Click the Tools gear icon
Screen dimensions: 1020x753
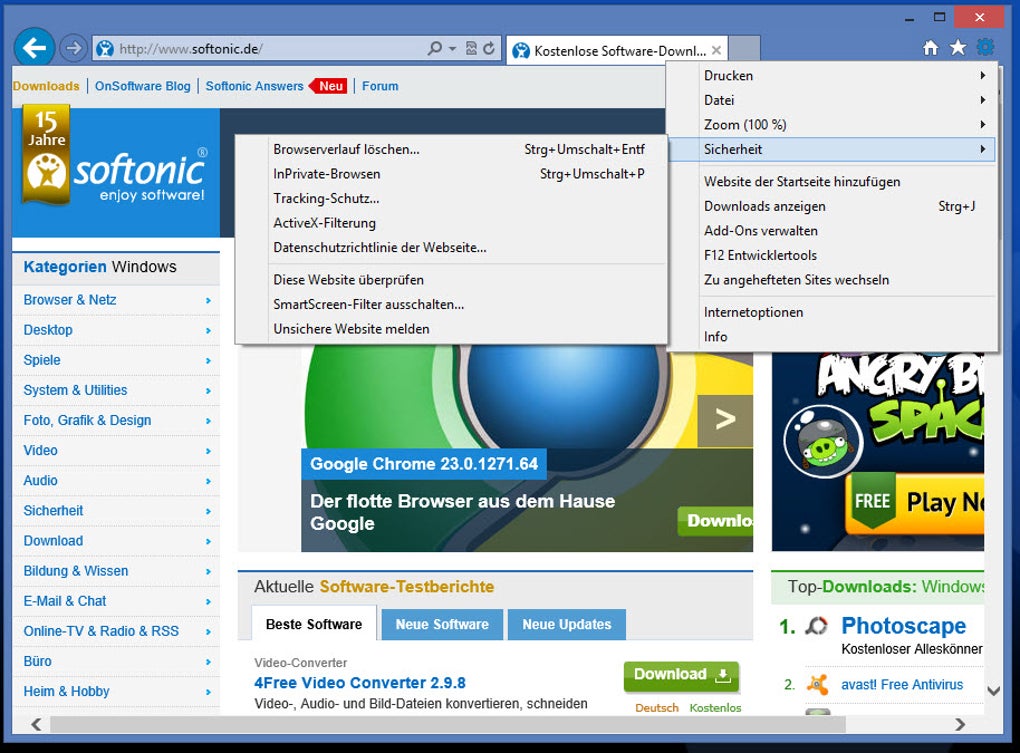tap(986, 47)
